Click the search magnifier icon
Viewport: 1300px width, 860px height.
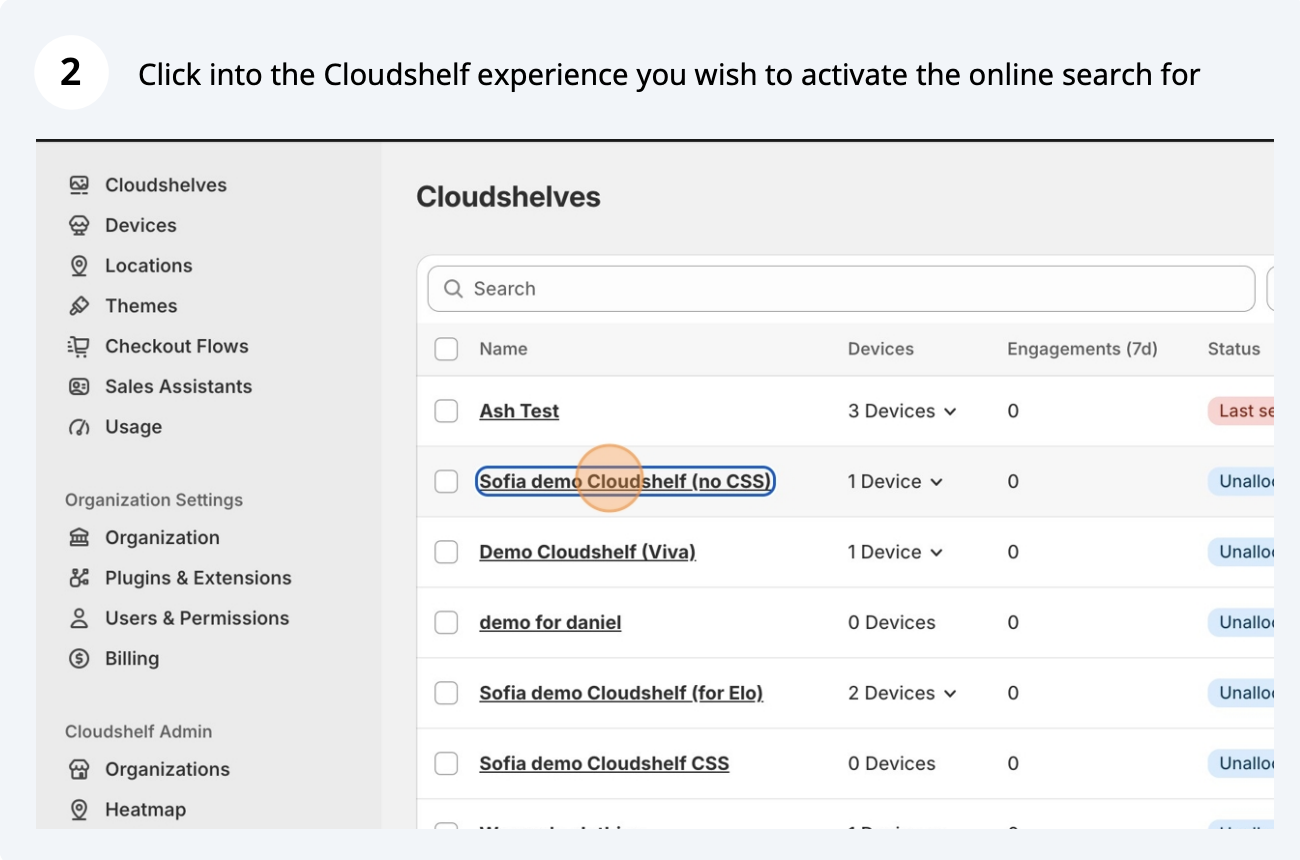click(453, 289)
